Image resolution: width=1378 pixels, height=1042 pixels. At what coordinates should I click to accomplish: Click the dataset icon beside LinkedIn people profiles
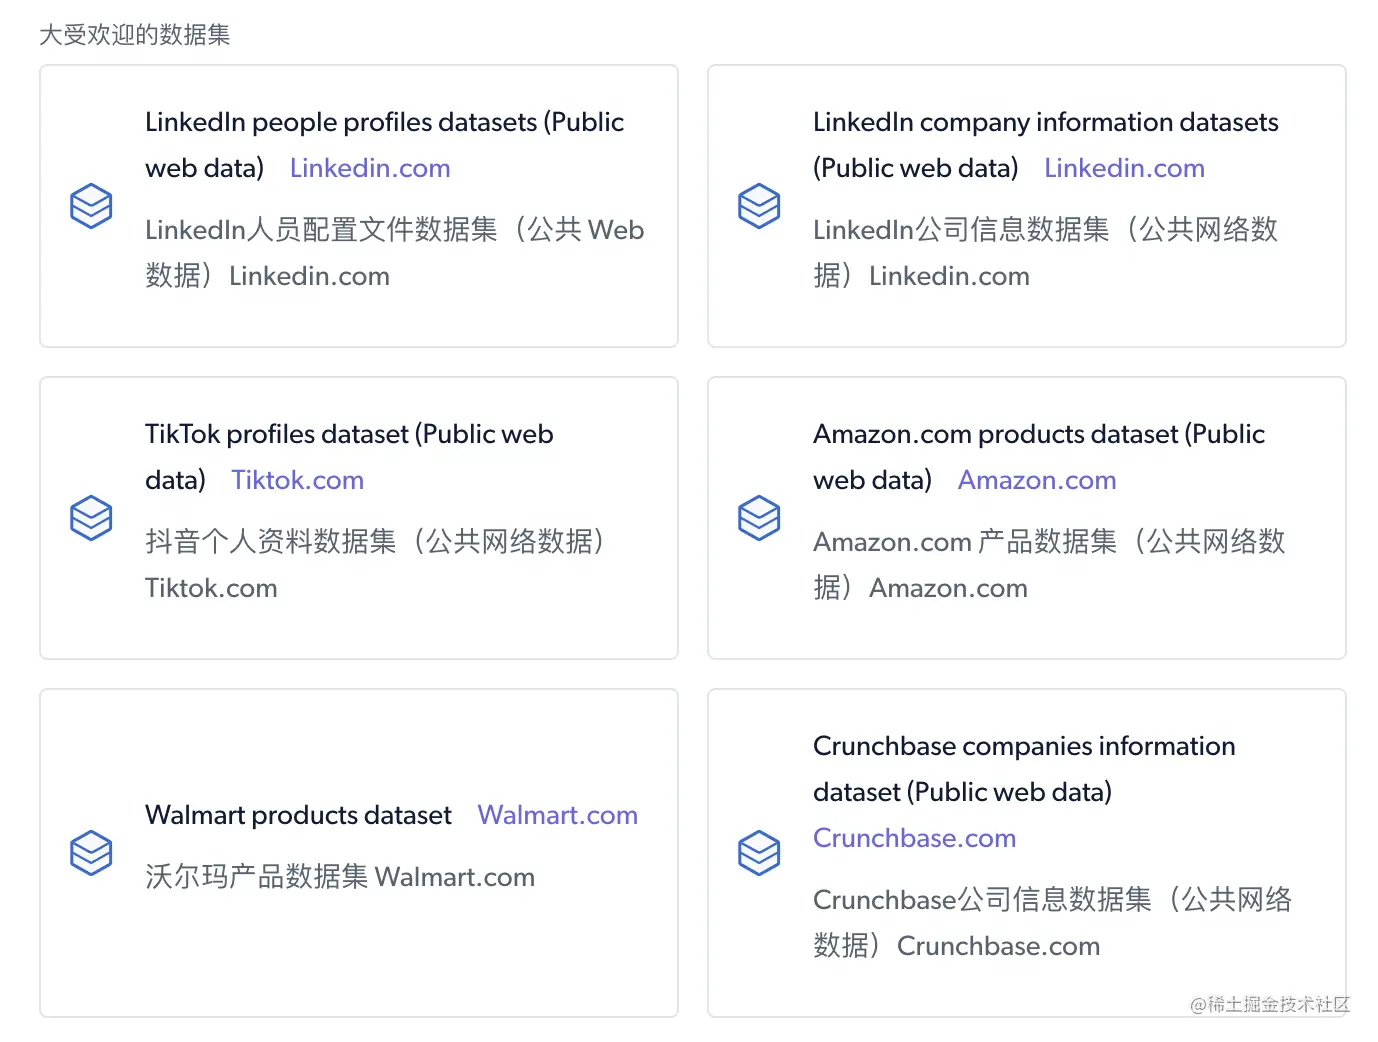pyautogui.click(x=91, y=206)
